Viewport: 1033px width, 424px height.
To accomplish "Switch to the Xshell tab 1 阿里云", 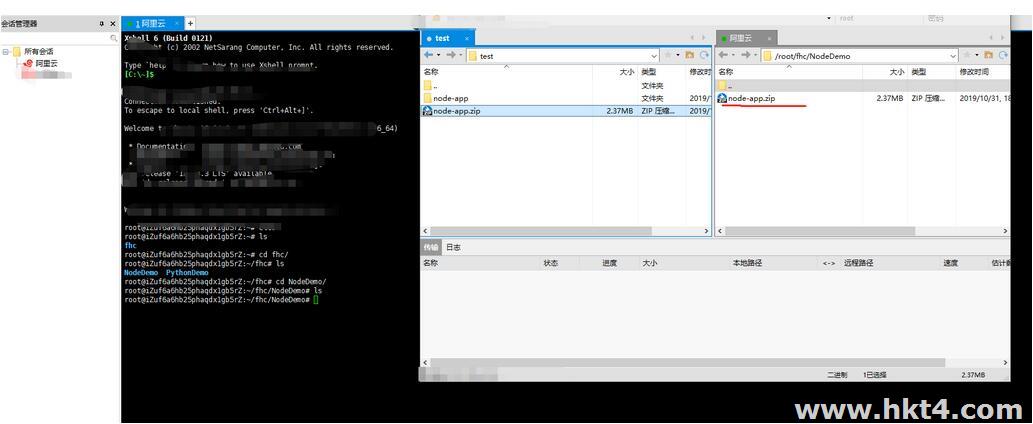I will 151,23.
